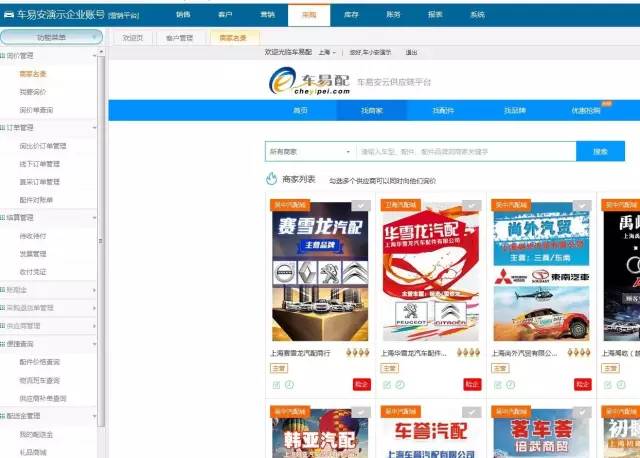Image resolution: width=640 pixels, height=458 pixels.
Task: Switch to the 客户管理 tab
Action: click(x=179, y=38)
